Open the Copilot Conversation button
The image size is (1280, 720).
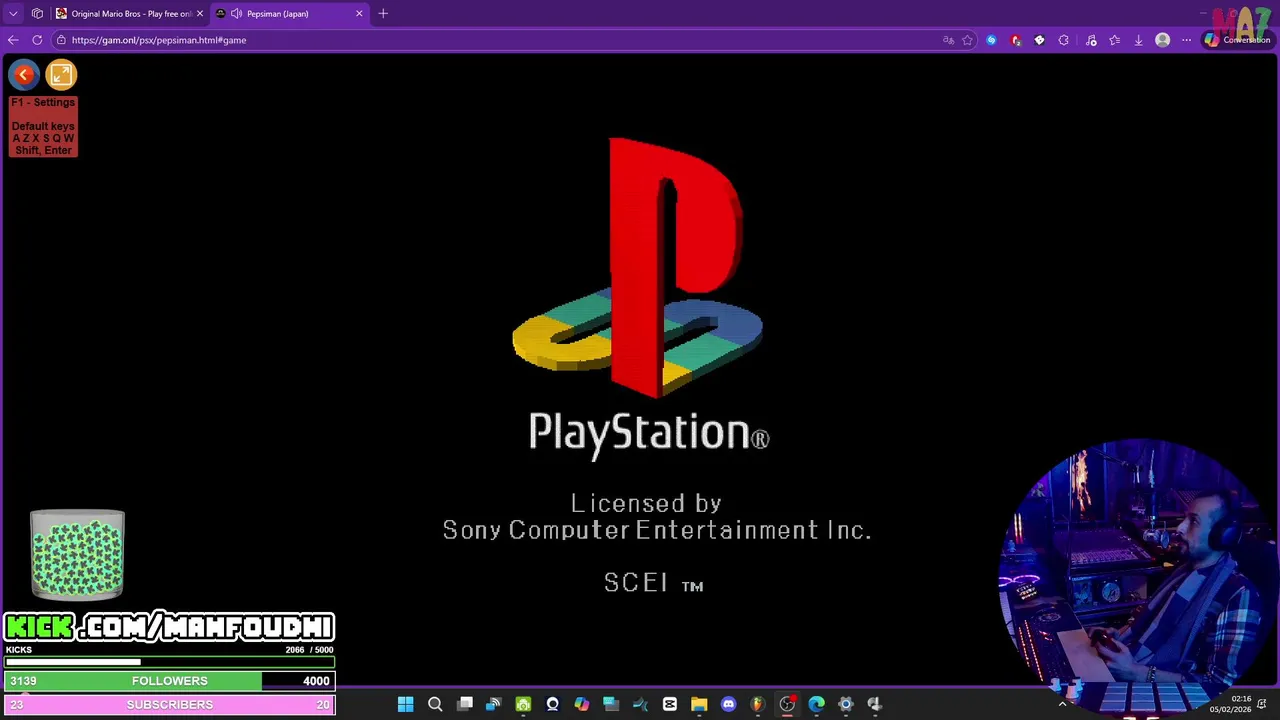click(1237, 40)
